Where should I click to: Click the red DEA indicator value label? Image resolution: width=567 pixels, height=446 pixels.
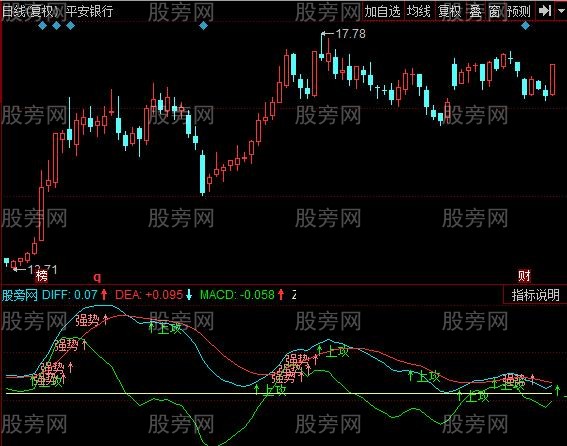click(149, 295)
